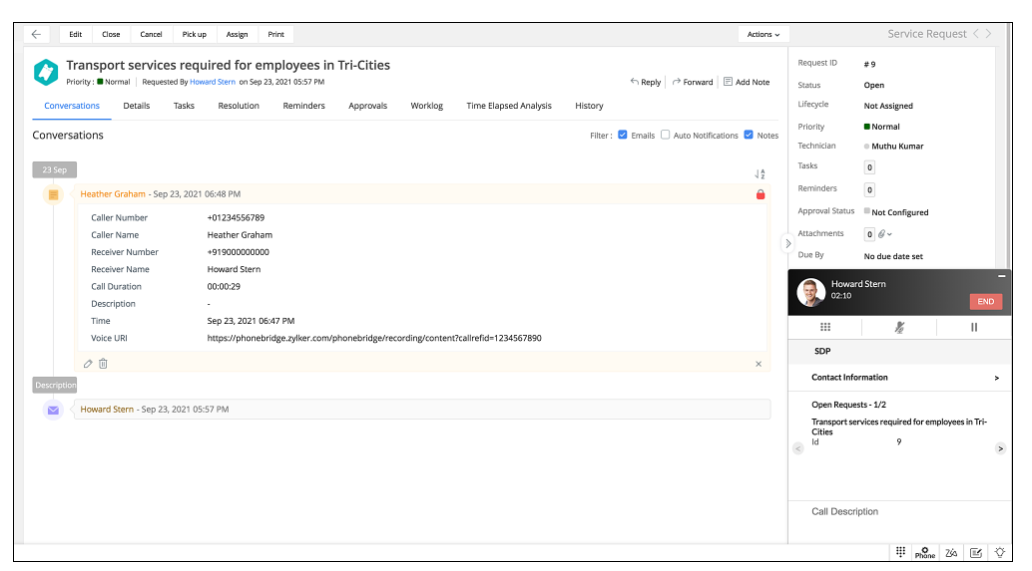Switch to the Conversations tab
Viewport: 1032px width, 571px height.
pos(72,106)
